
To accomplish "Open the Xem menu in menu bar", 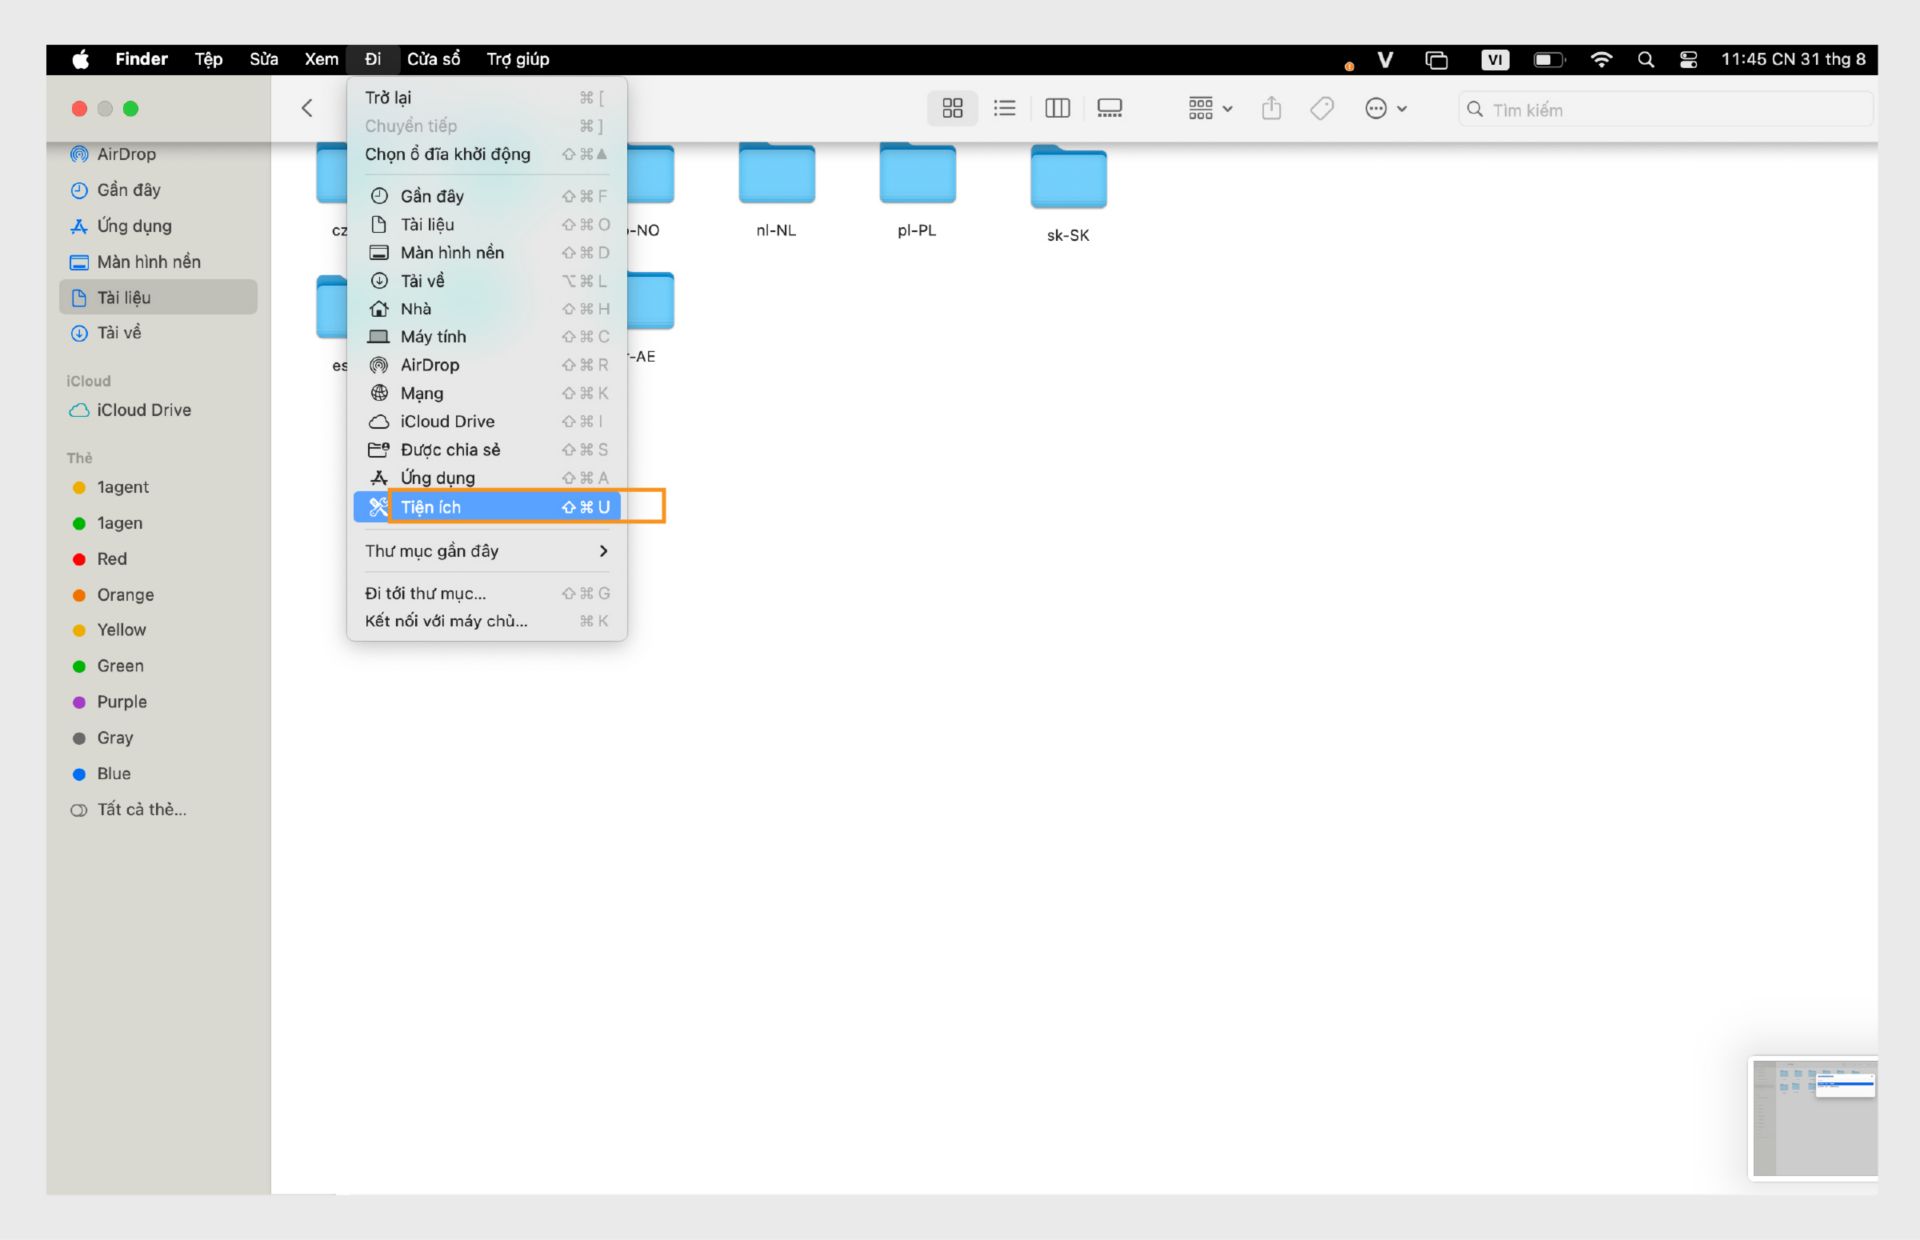I will point(321,60).
